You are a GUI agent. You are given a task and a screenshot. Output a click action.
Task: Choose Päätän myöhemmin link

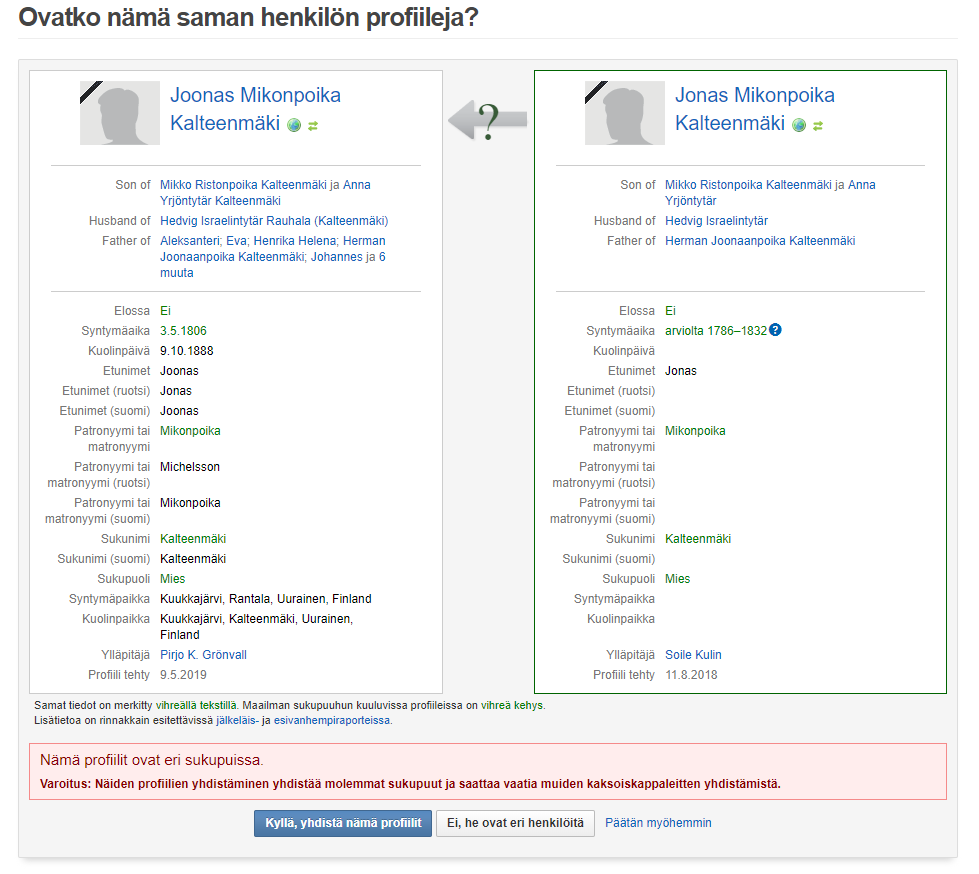[x=658, y=823]
